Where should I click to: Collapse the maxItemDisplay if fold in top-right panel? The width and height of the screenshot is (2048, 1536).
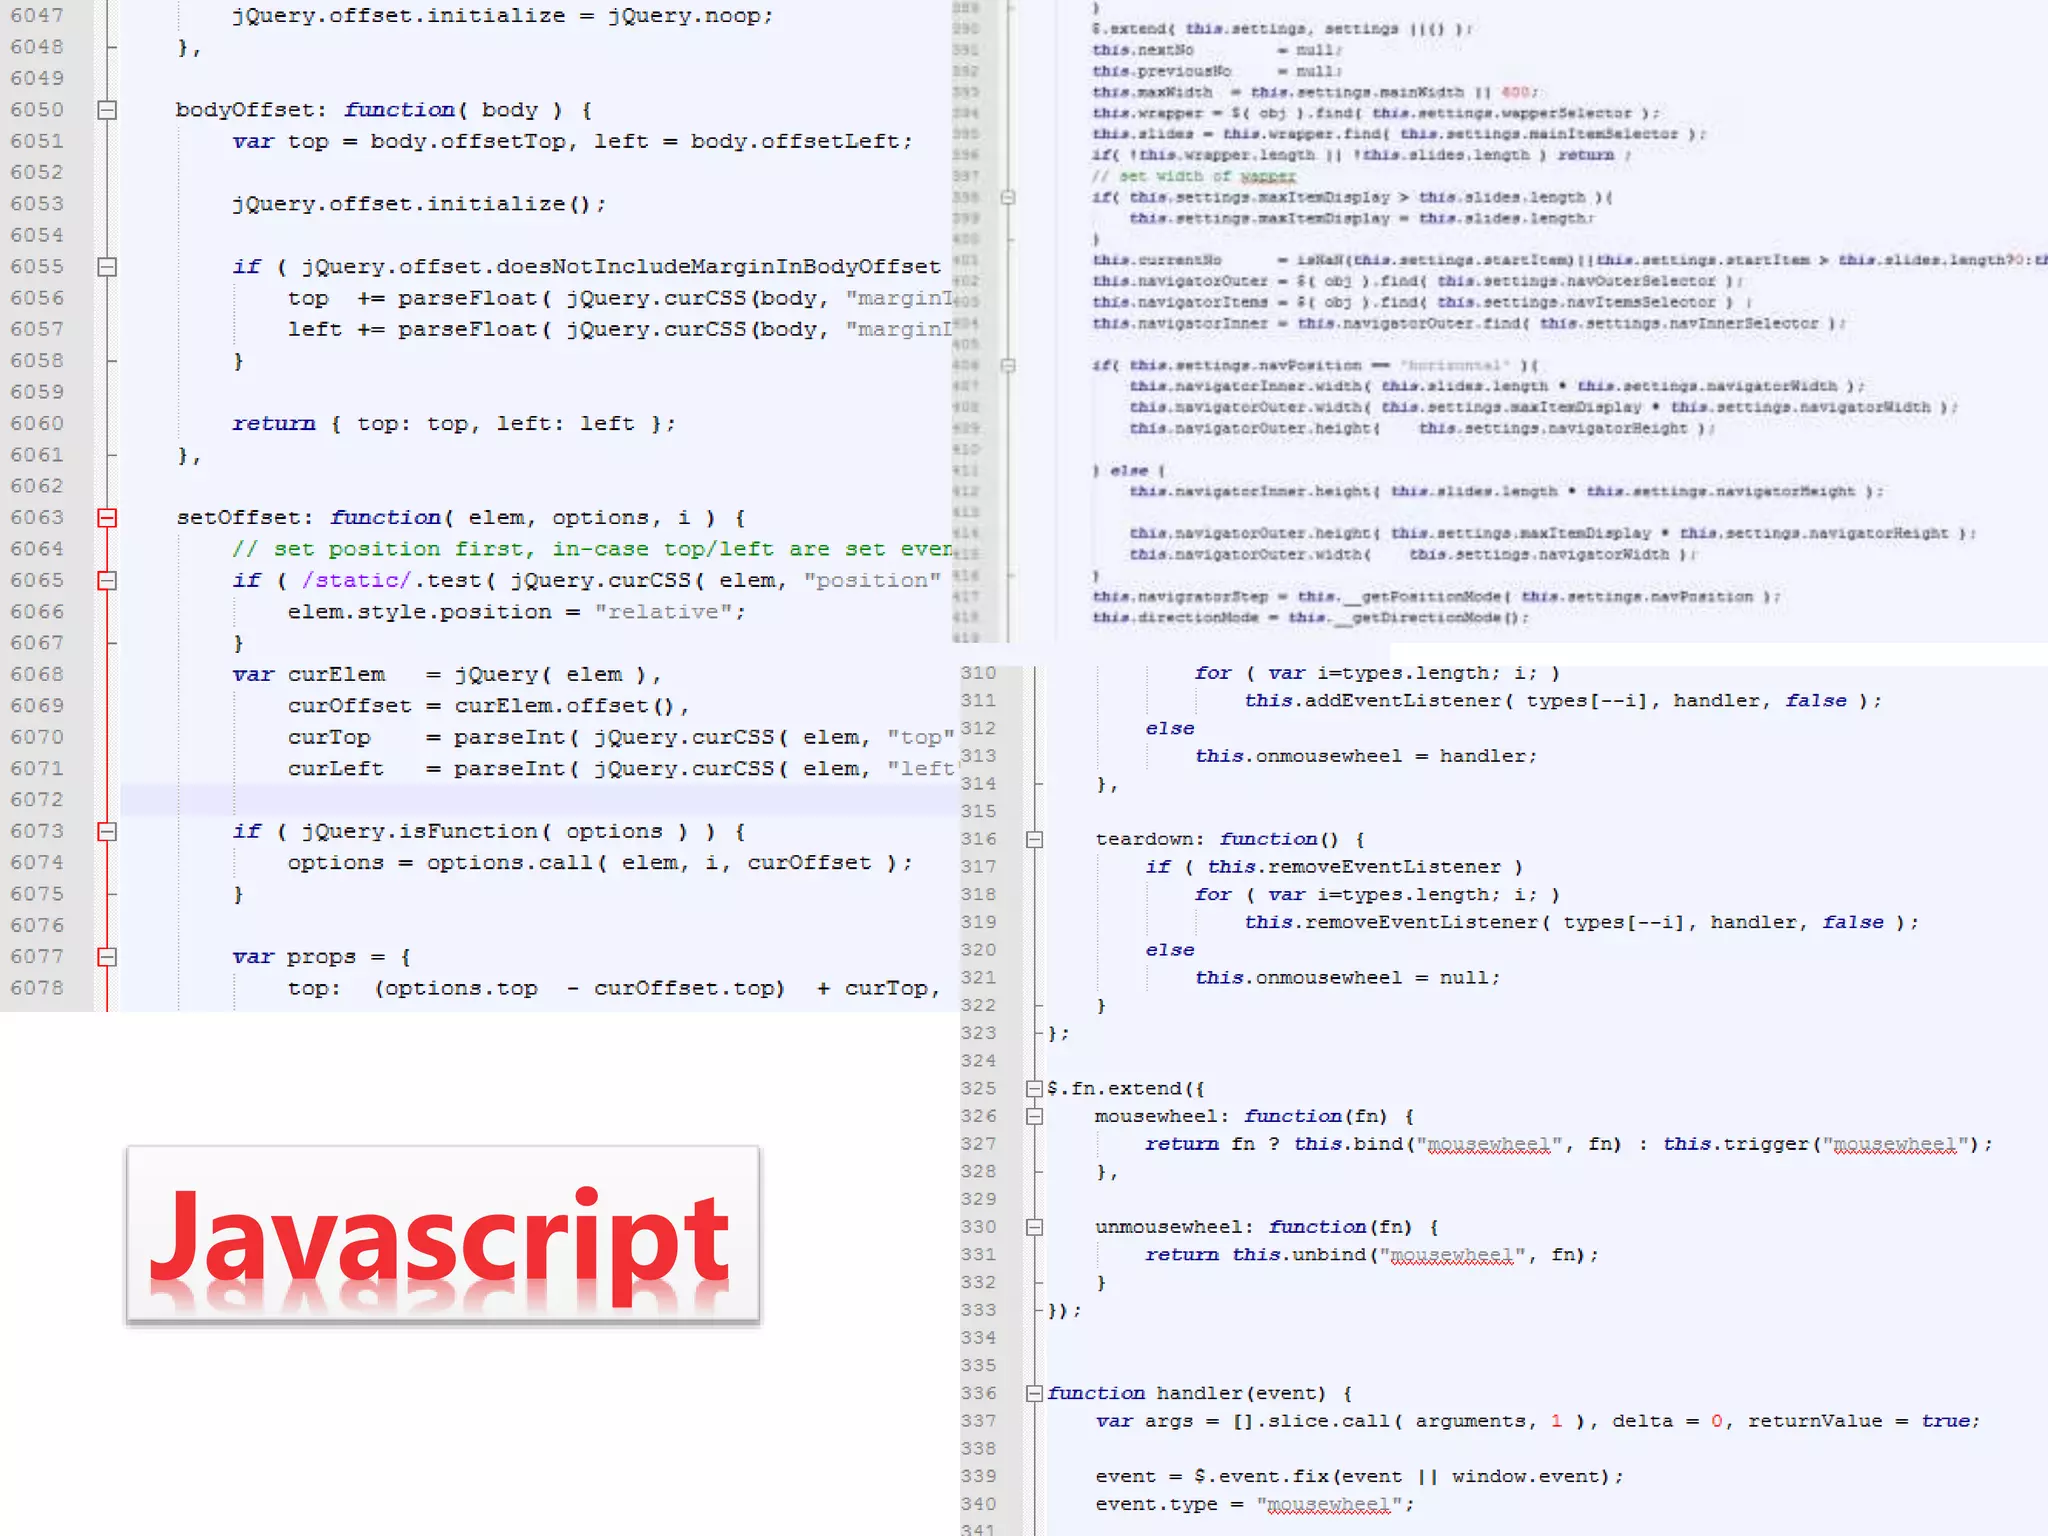(x=1008, y=198)
